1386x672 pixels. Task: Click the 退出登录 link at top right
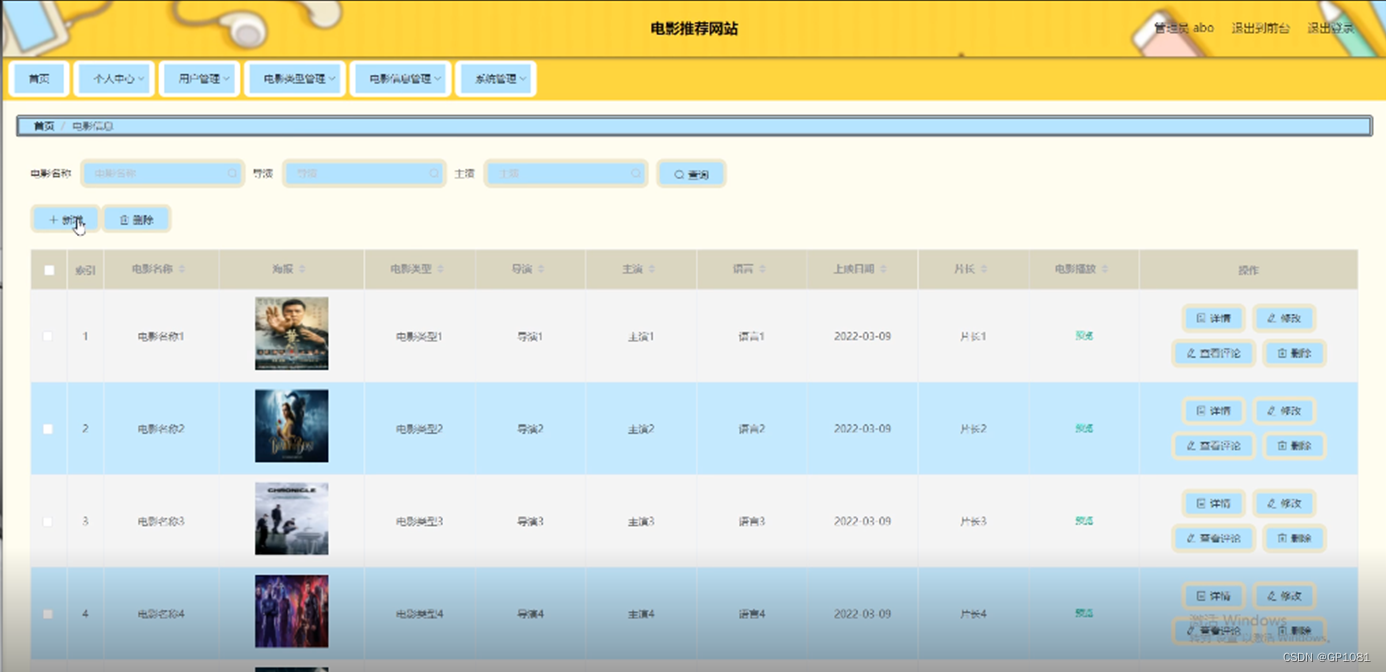[1331, 28]
